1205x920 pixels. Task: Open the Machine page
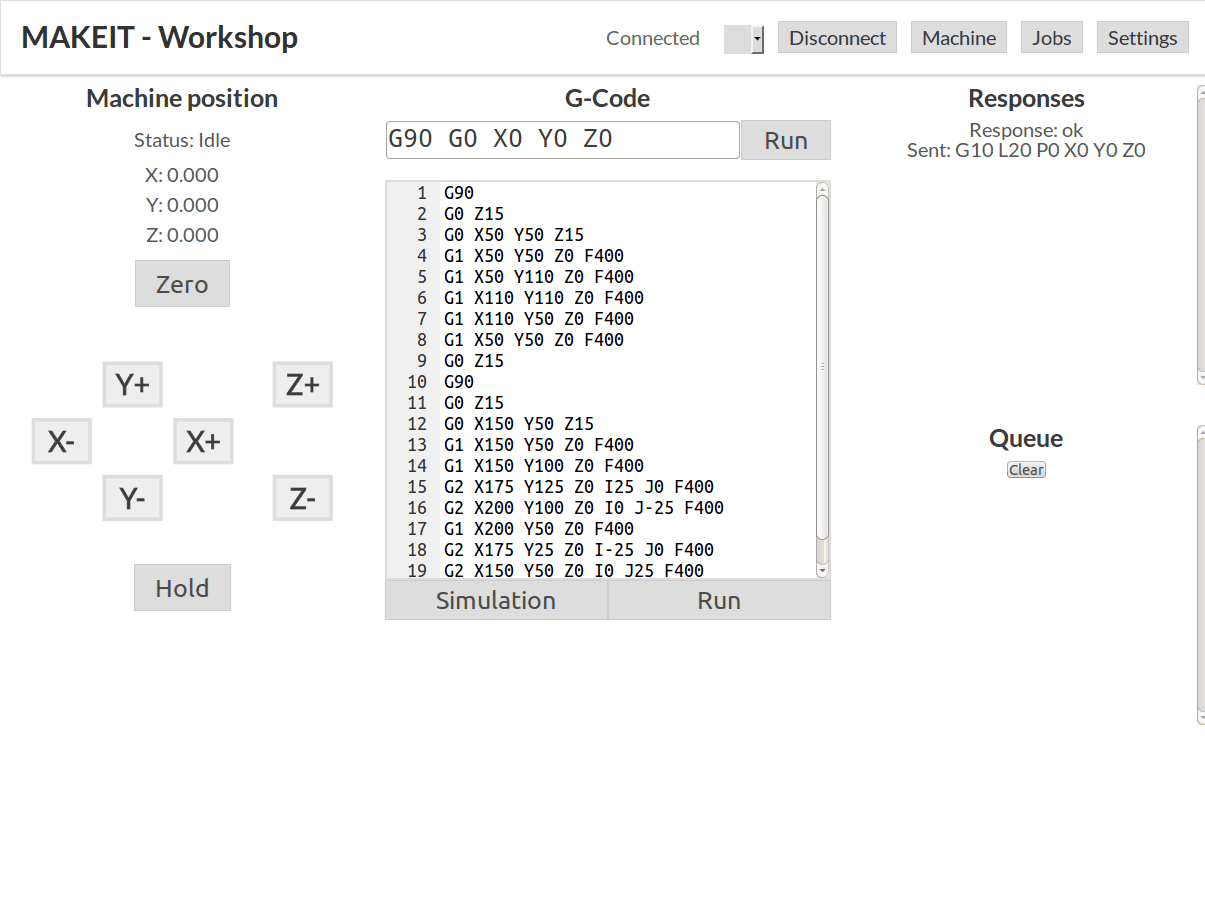click(958, 37)
